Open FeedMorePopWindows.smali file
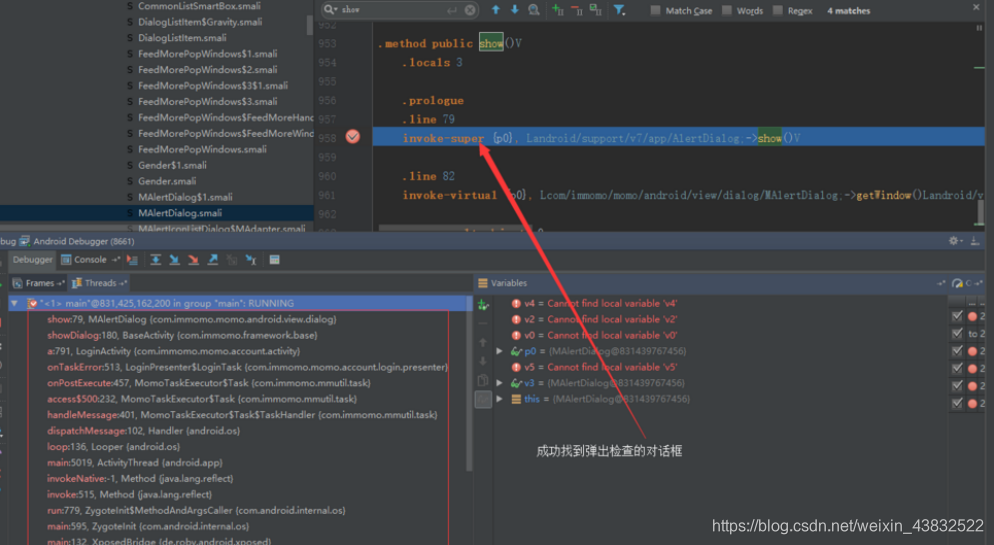This screenshot has height=545, width=994. tap(202, 150)
